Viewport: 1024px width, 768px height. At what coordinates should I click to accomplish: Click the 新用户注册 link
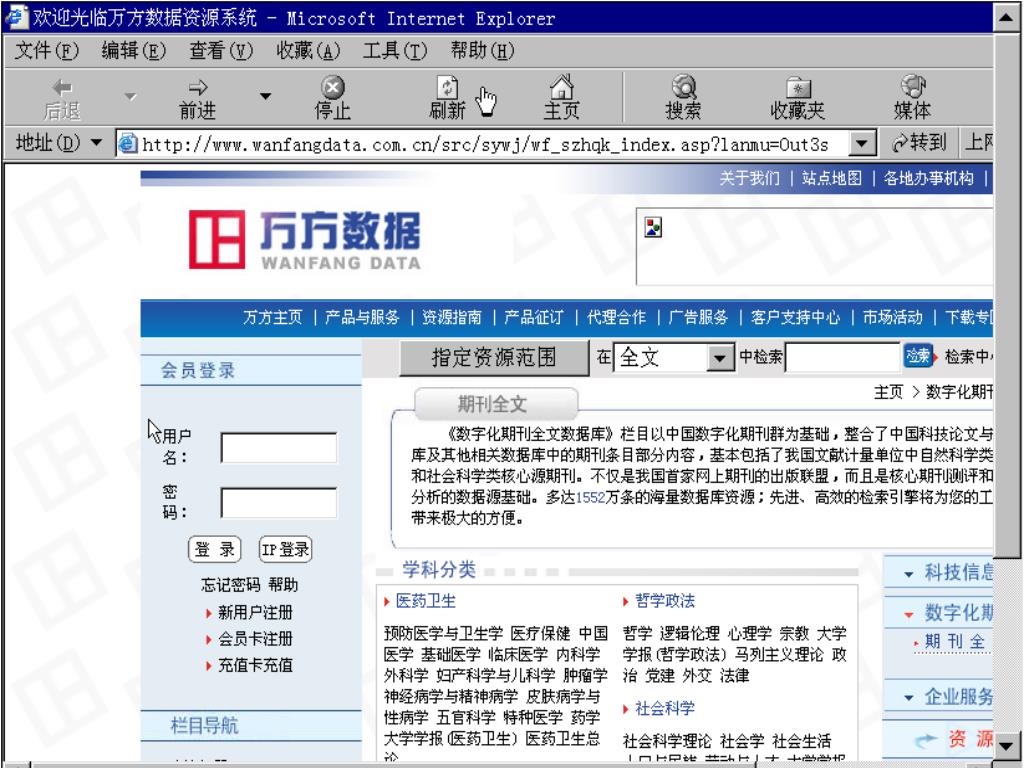pyautogui.click(x=255, y=613)
